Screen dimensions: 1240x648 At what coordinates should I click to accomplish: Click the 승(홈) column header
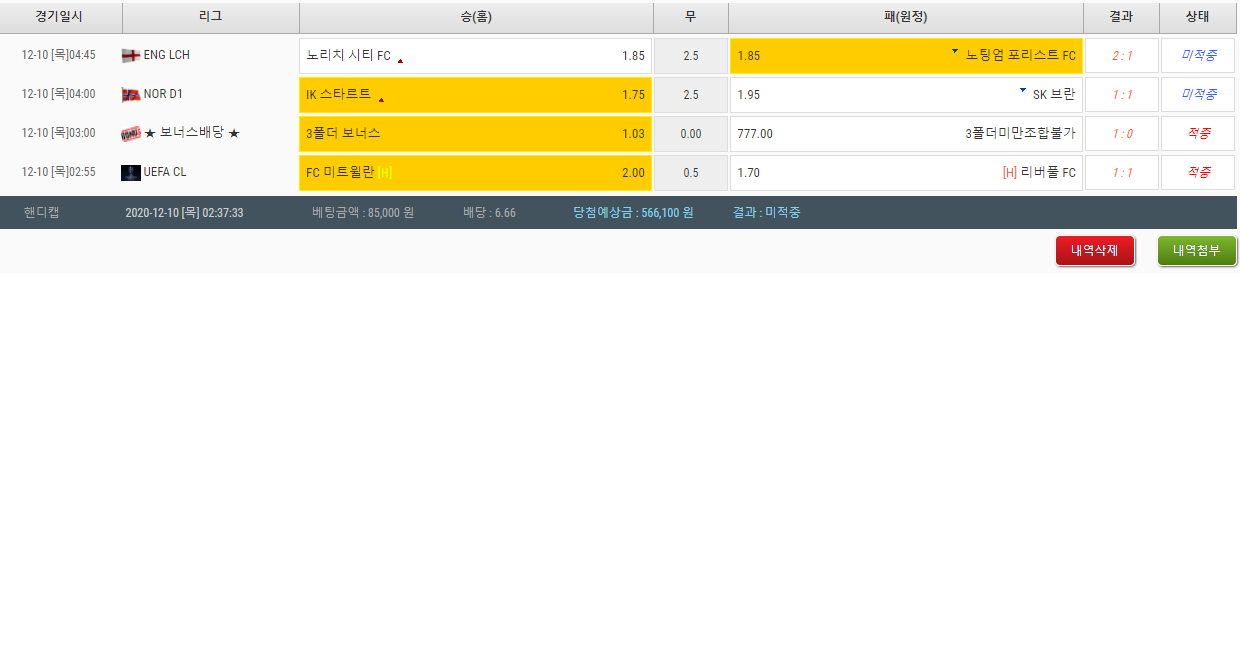[x=476, y=17]
